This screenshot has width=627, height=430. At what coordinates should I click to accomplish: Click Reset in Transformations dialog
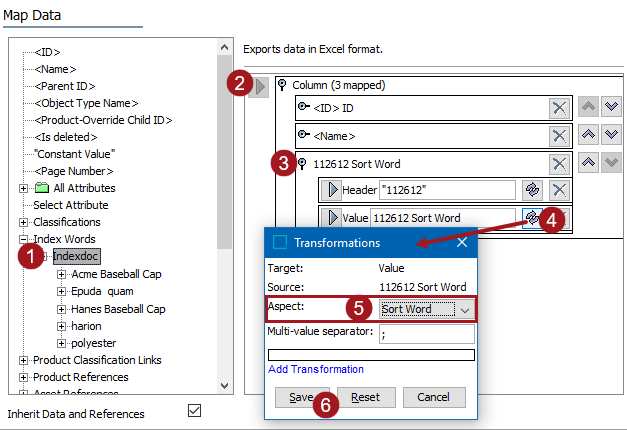366,397
